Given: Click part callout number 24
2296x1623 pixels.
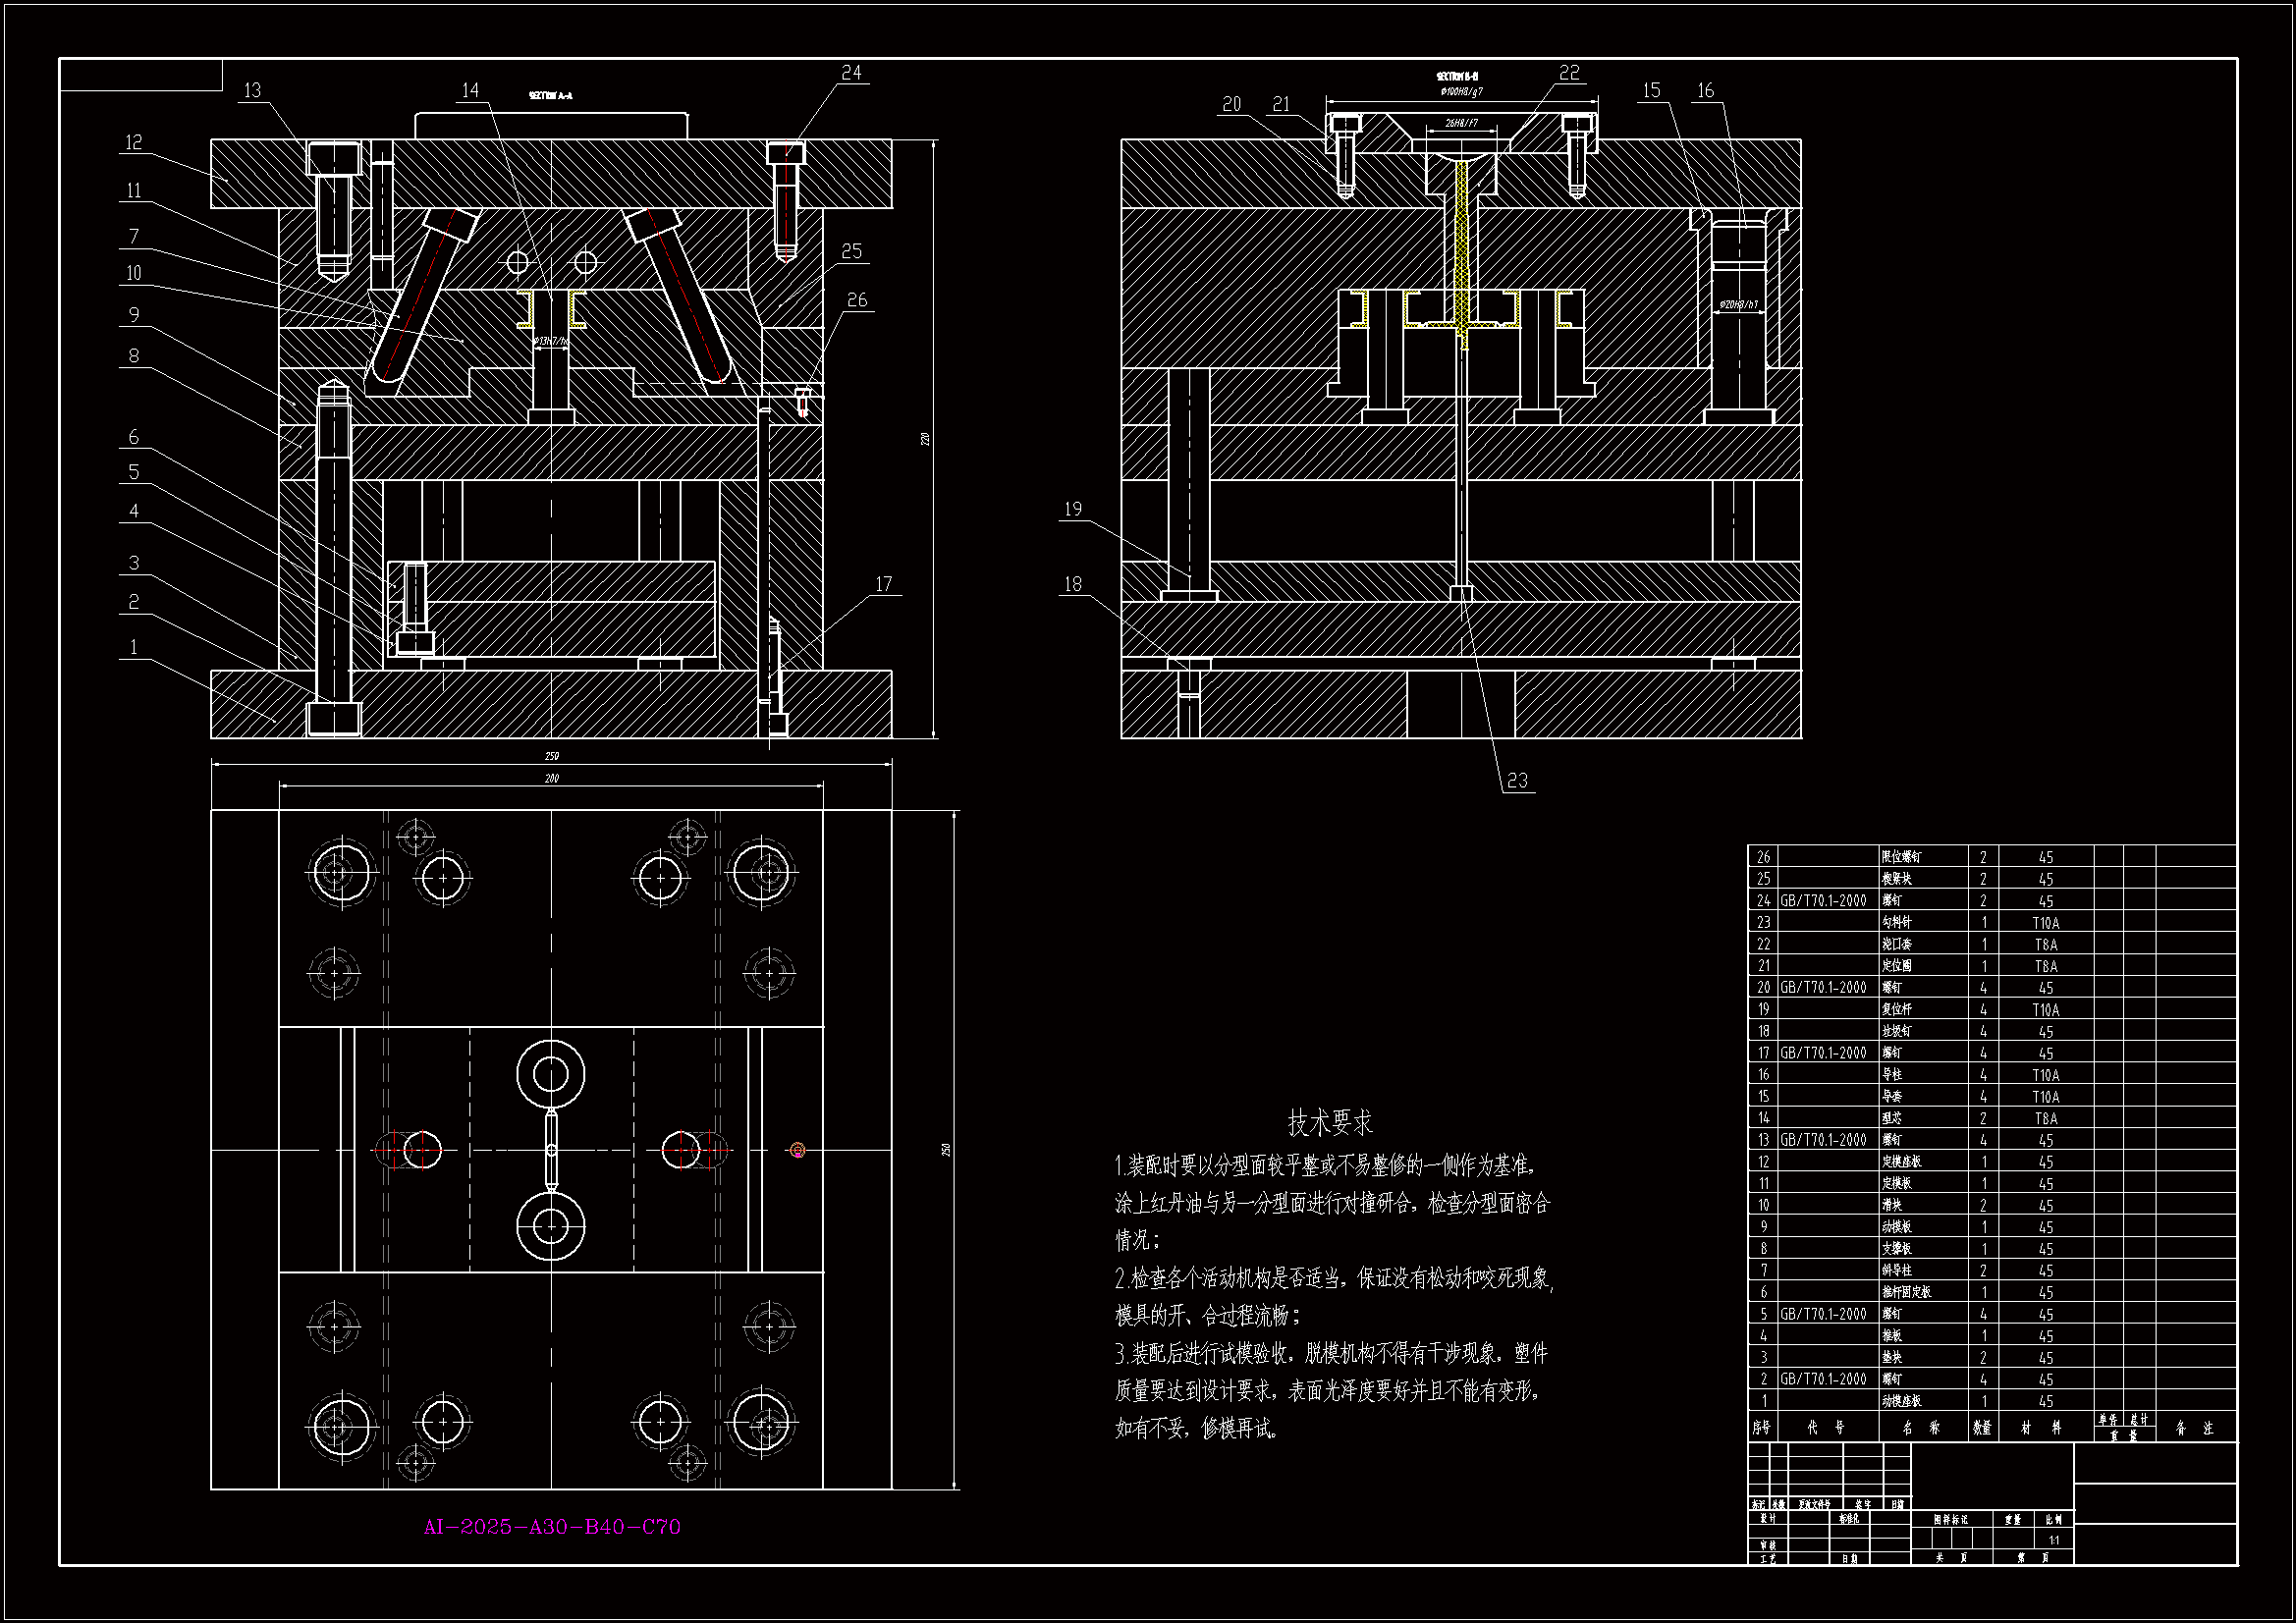Looking at the screenshot, I should tap(851, 73).
